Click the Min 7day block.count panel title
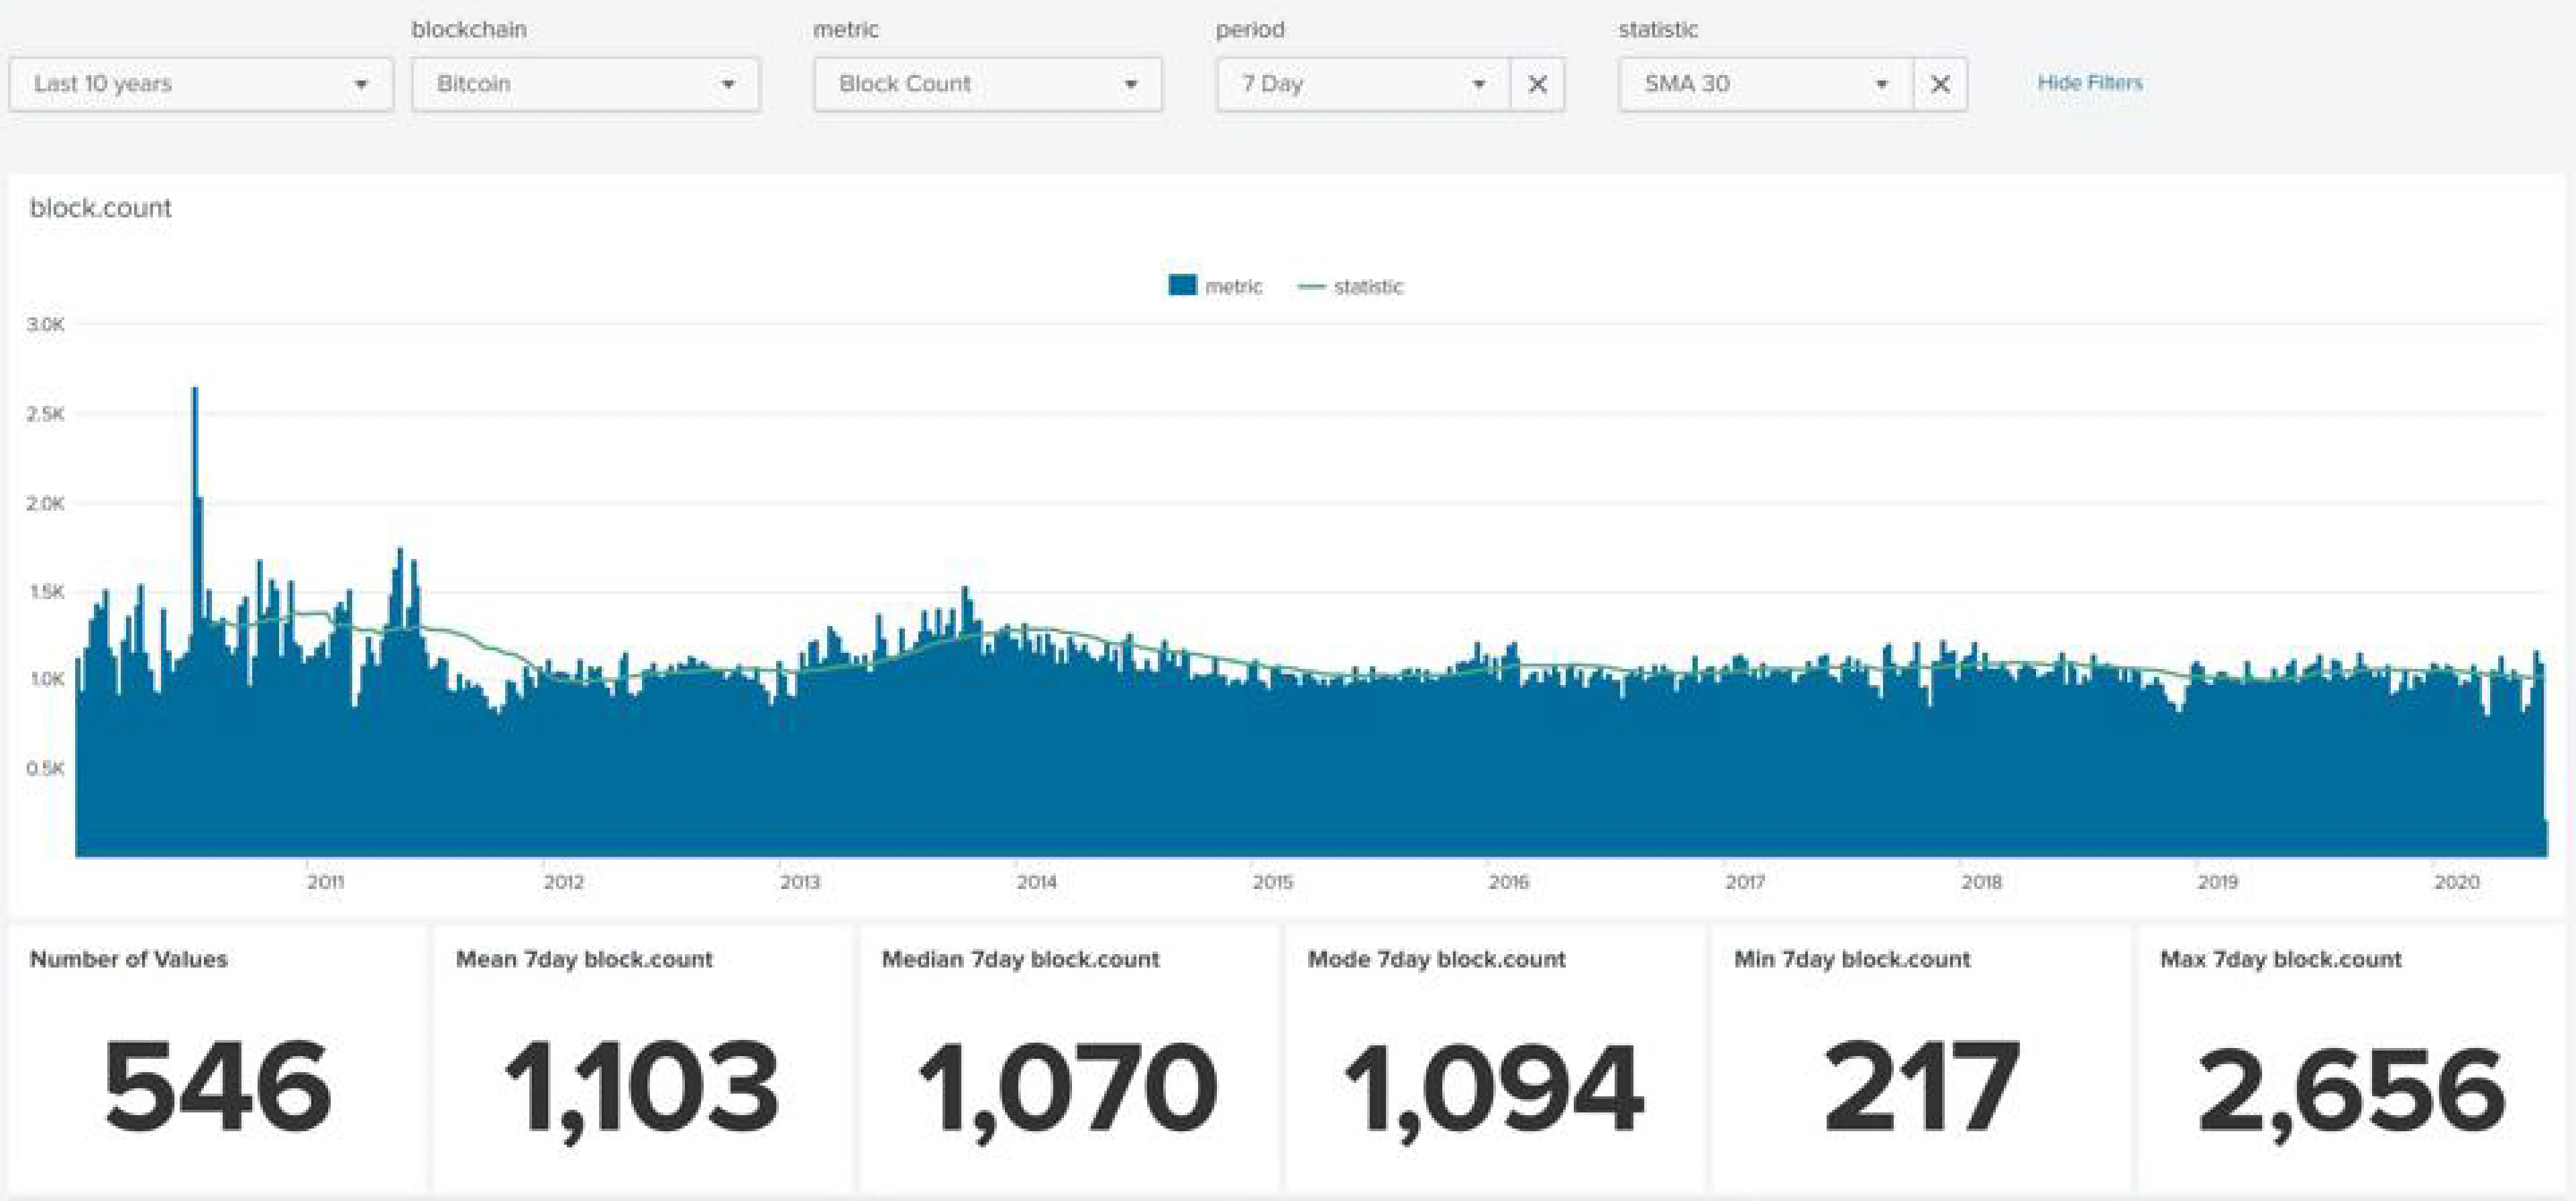Image resolution: width=2576 pixels, height=1201 pixels. click(x=1852, y=959)
